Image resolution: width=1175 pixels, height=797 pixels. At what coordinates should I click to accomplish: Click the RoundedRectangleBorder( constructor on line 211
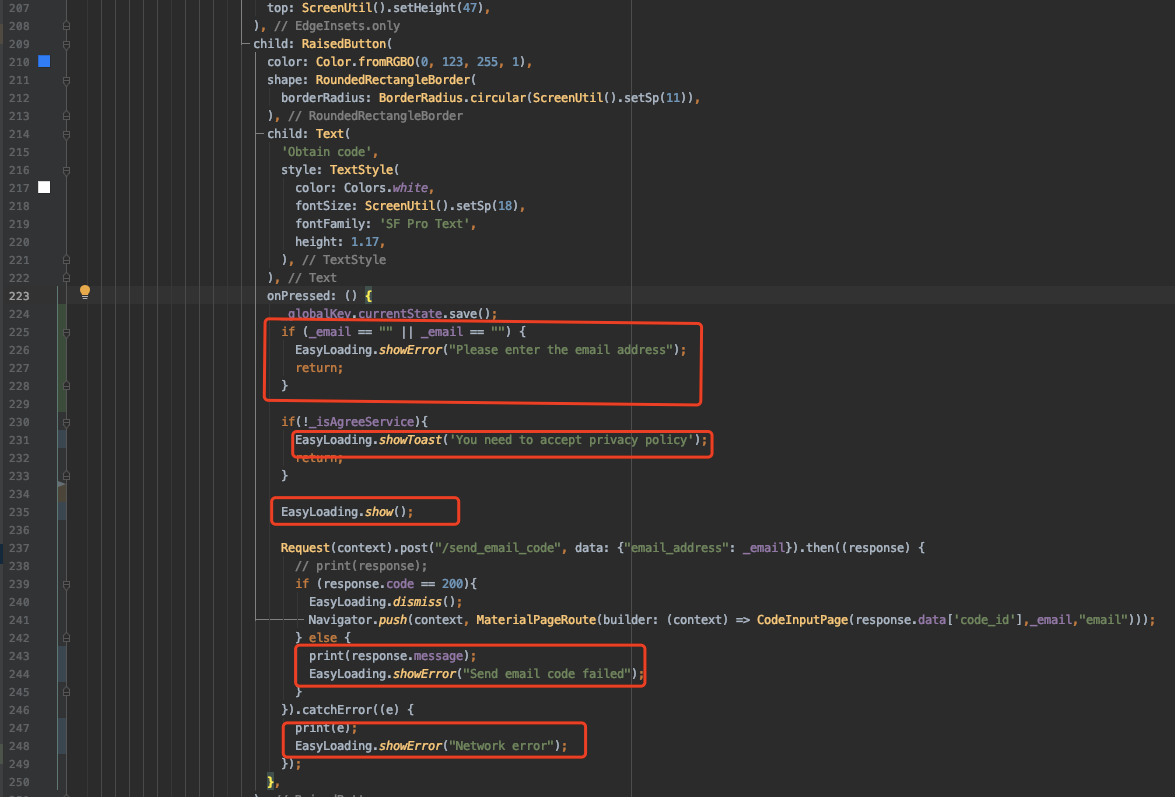pos(396,79)
